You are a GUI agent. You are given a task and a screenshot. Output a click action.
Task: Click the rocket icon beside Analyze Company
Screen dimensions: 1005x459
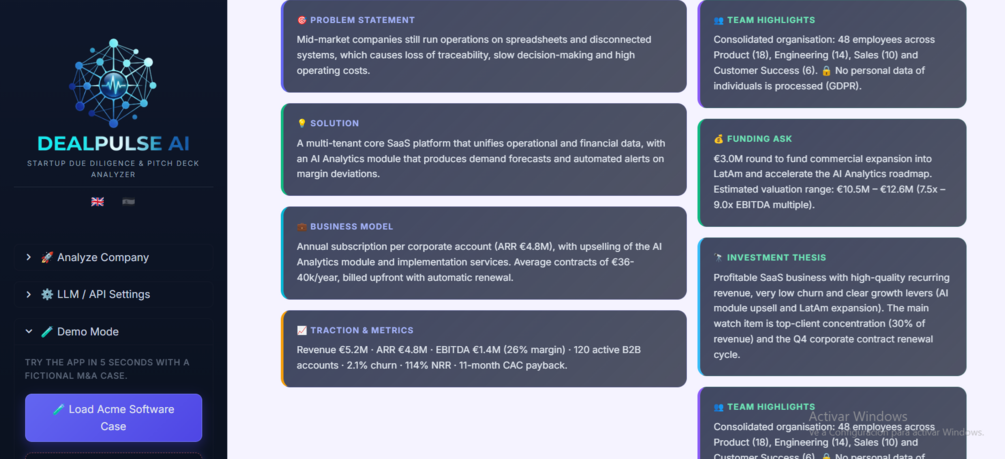(47, 257)
